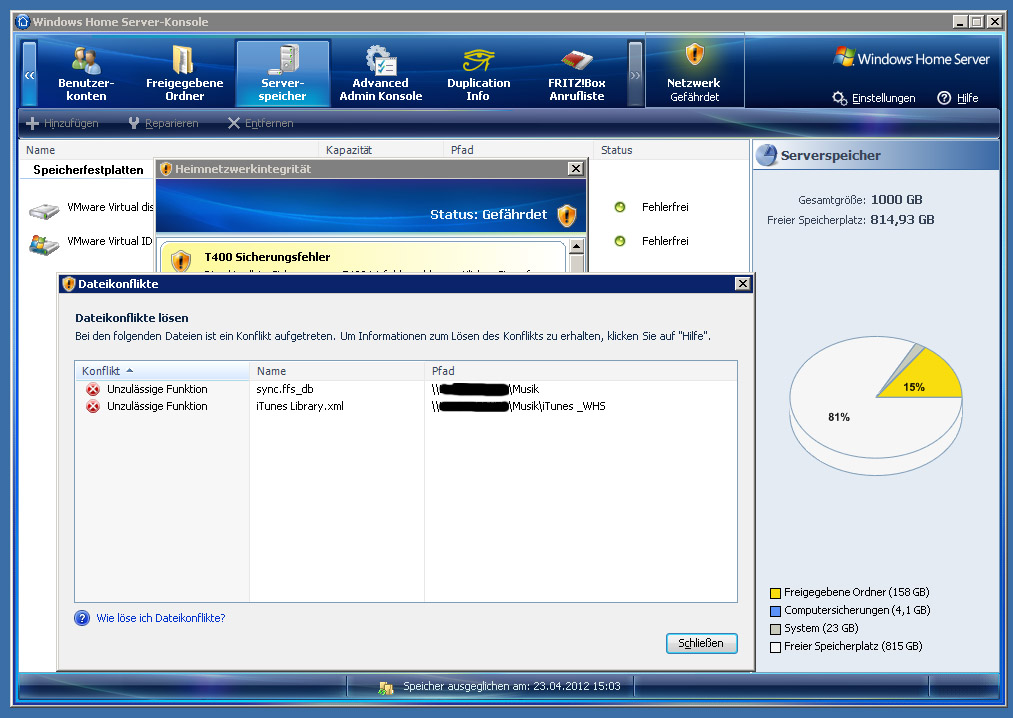Image resolution: width=1013 pixels, height=718 pixels.
Task: Click the Dateikonflikte title bar shield icon
Action: tap(68, 284)
